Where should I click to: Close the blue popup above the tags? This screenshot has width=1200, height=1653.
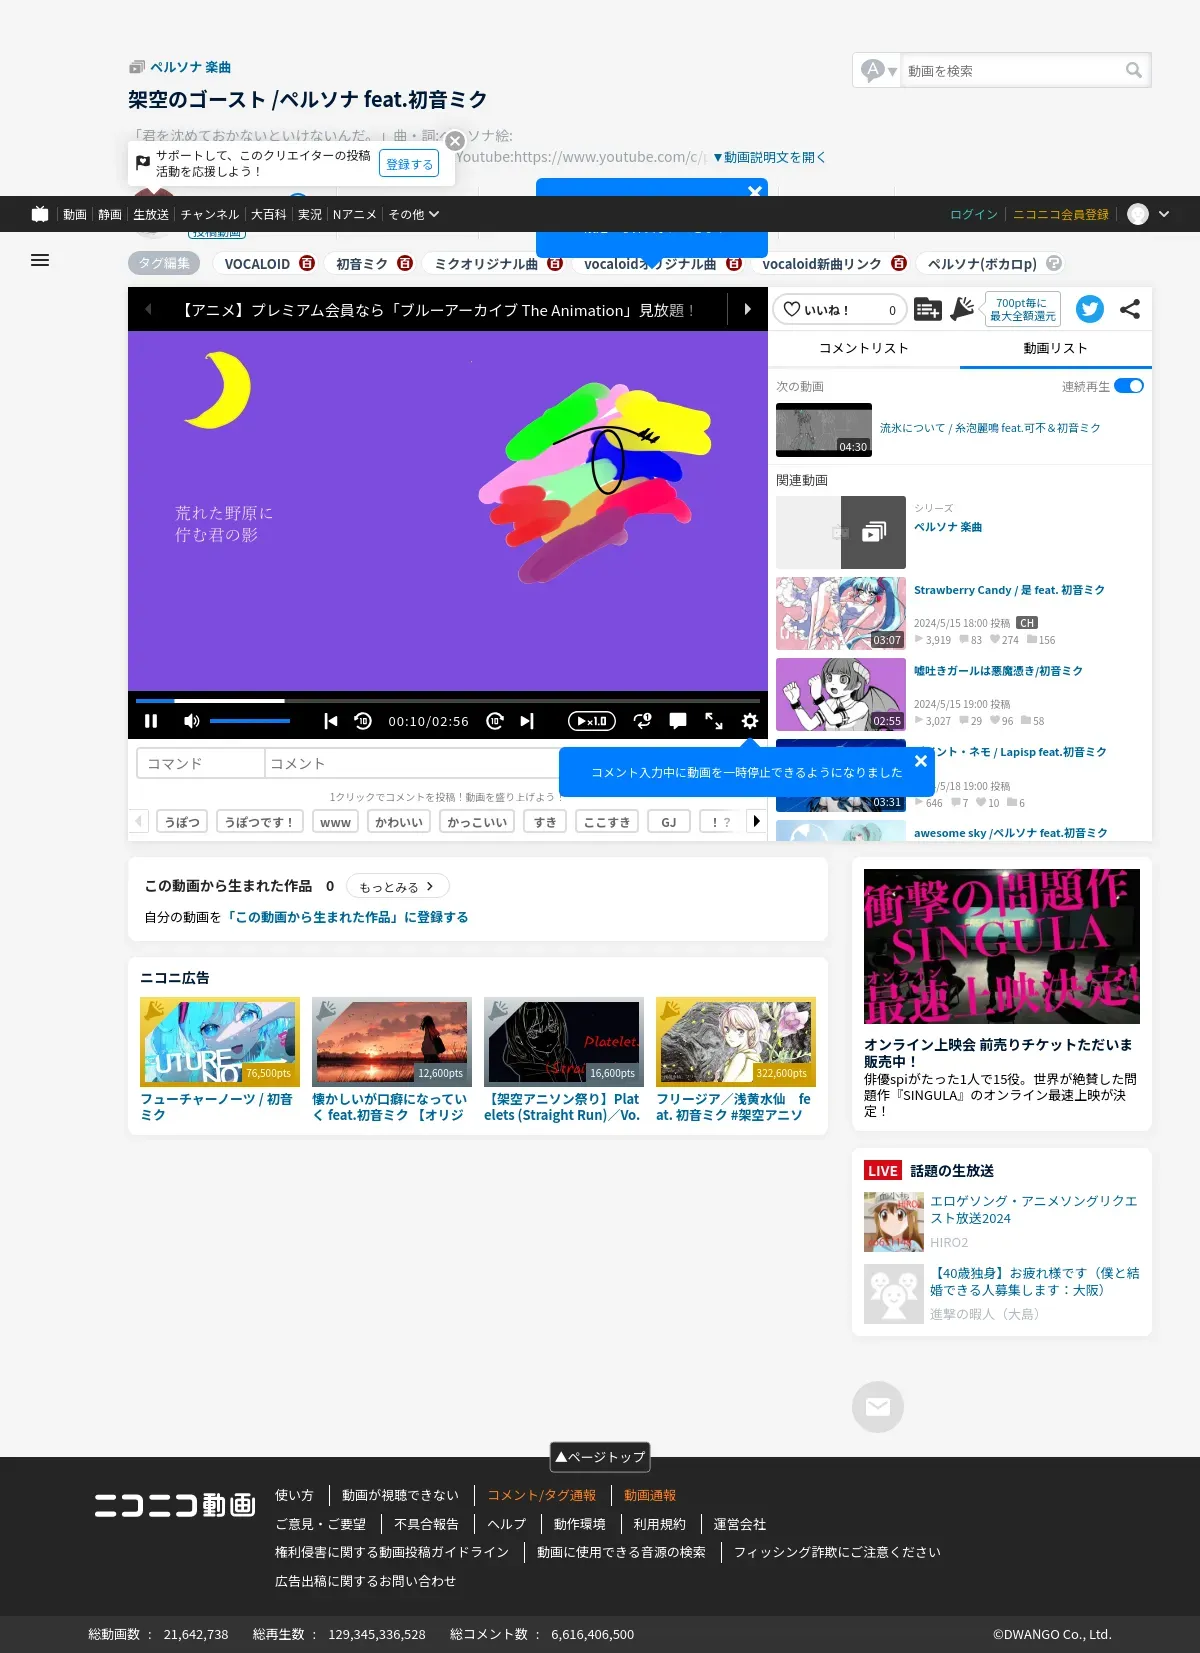tap(755, 191)
